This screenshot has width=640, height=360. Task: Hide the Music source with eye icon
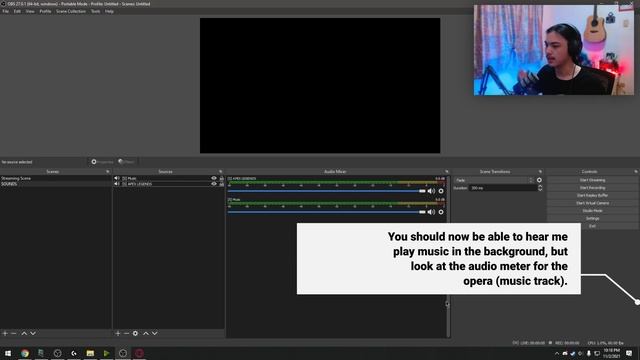214,178
